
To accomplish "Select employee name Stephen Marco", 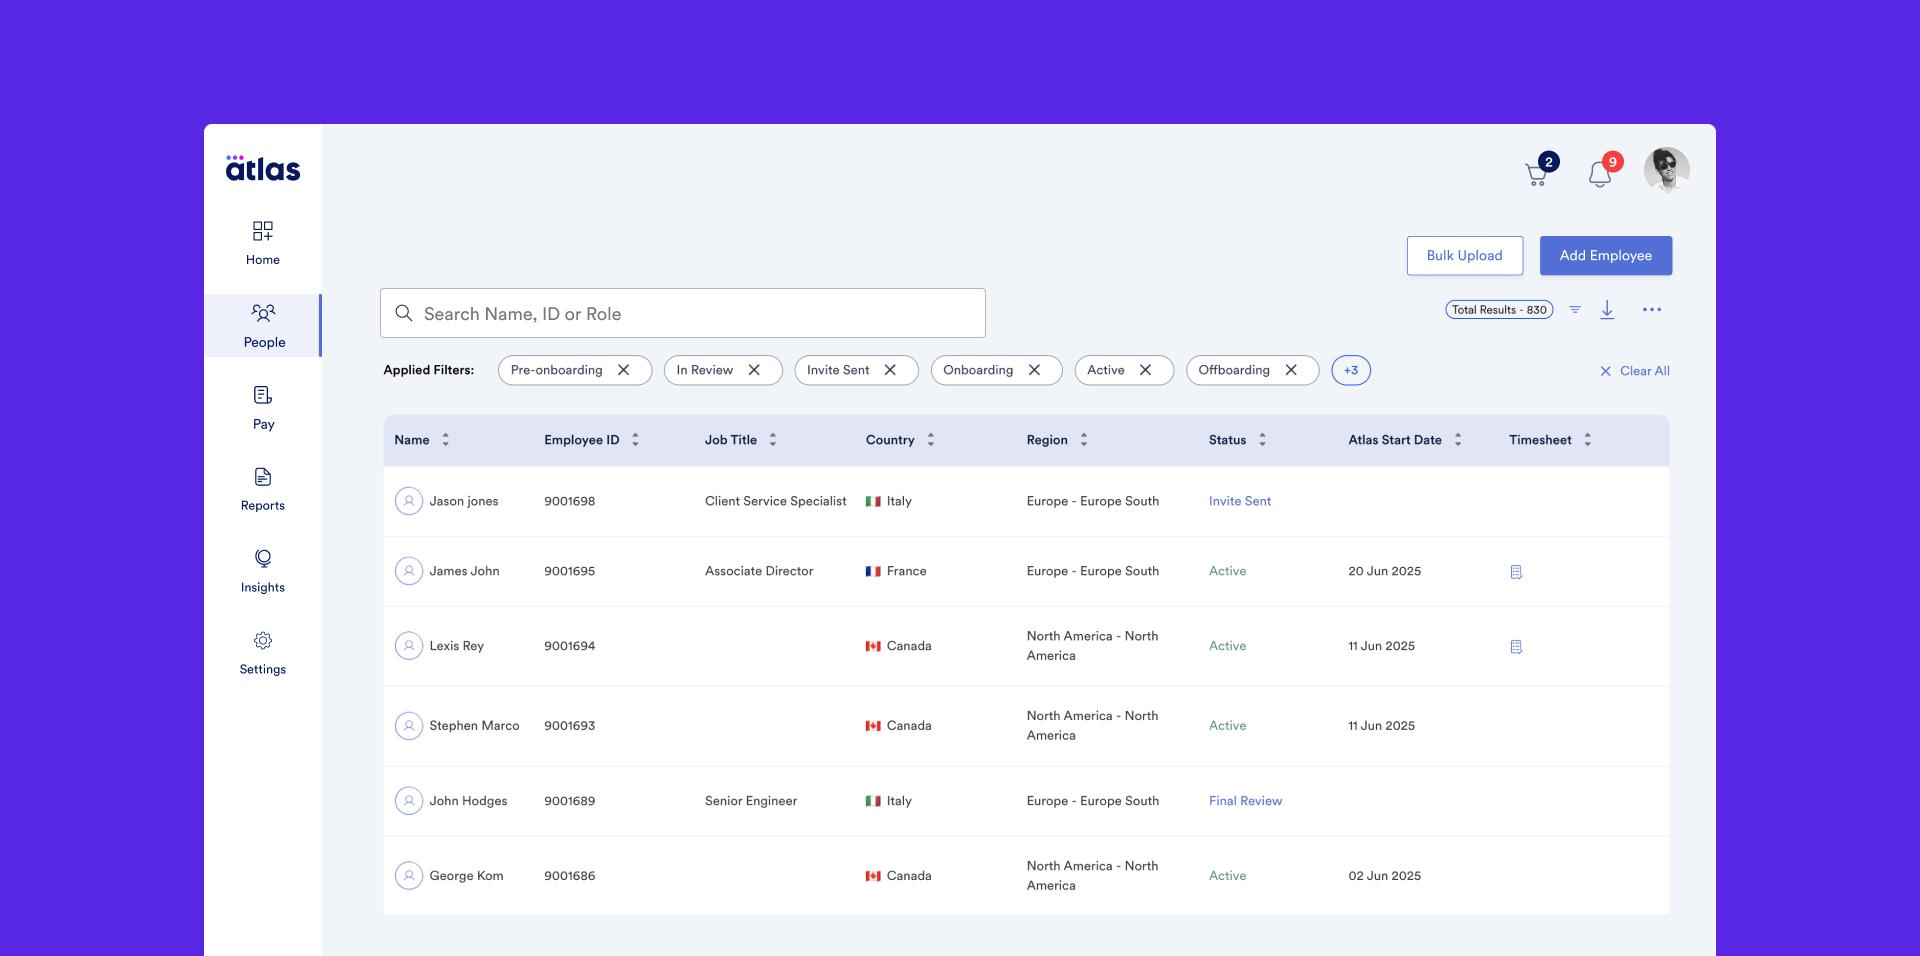I will 474,726.
